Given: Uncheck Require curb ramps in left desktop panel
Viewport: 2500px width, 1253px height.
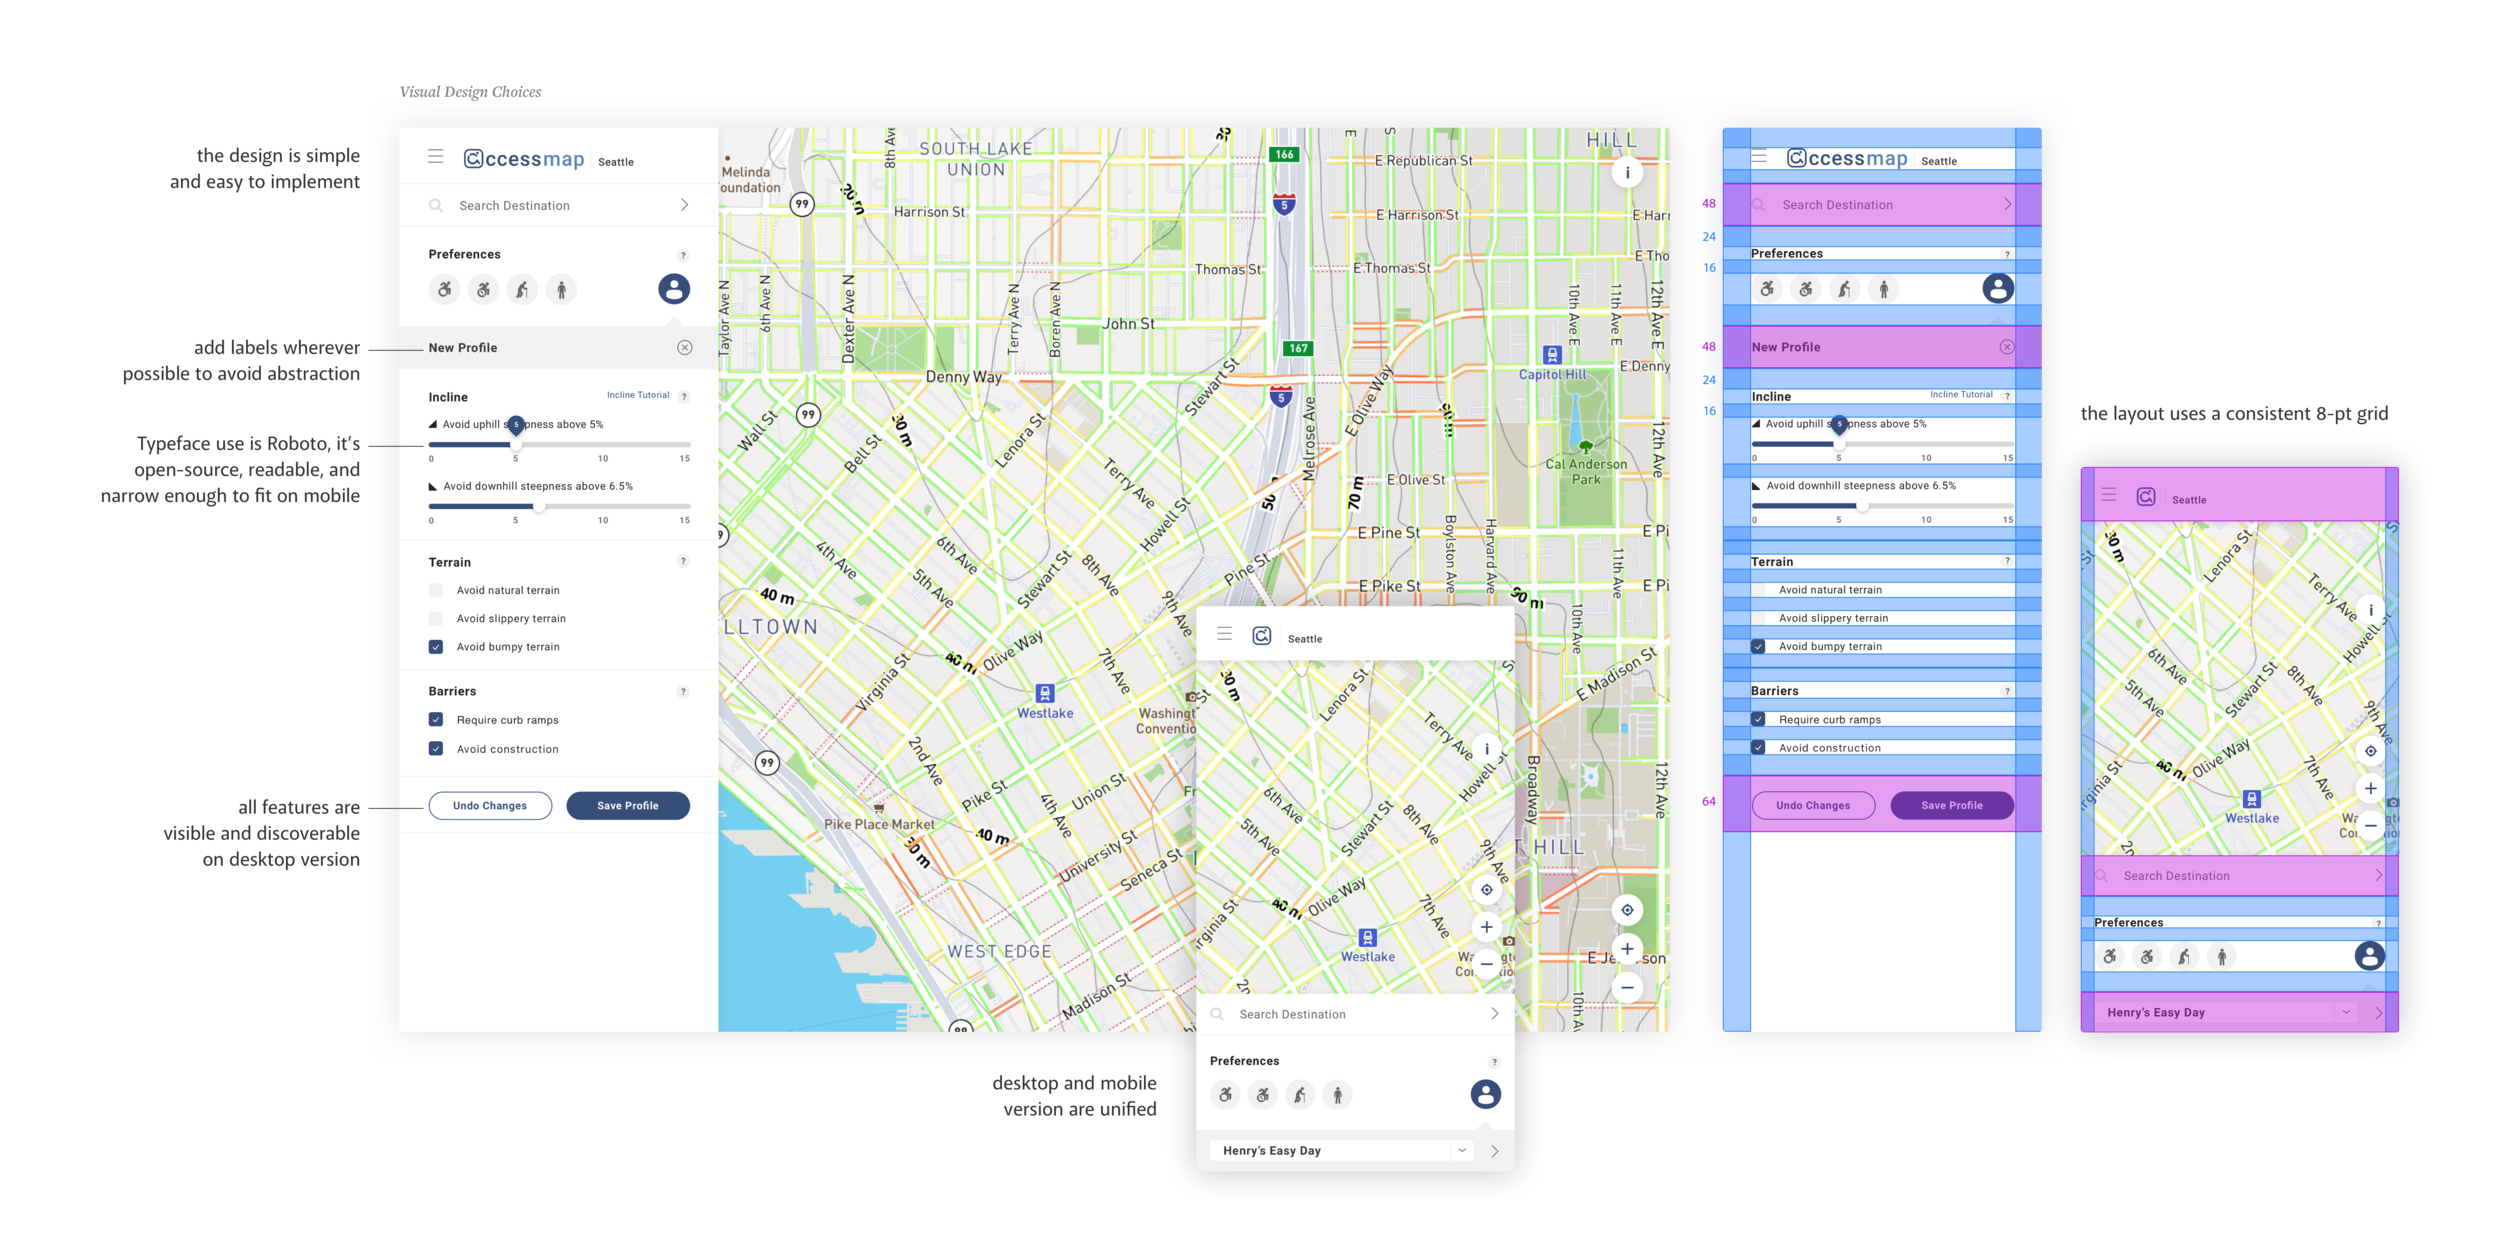Looking at the screenshot, I should pyautogui.click(x=436, y=720).
